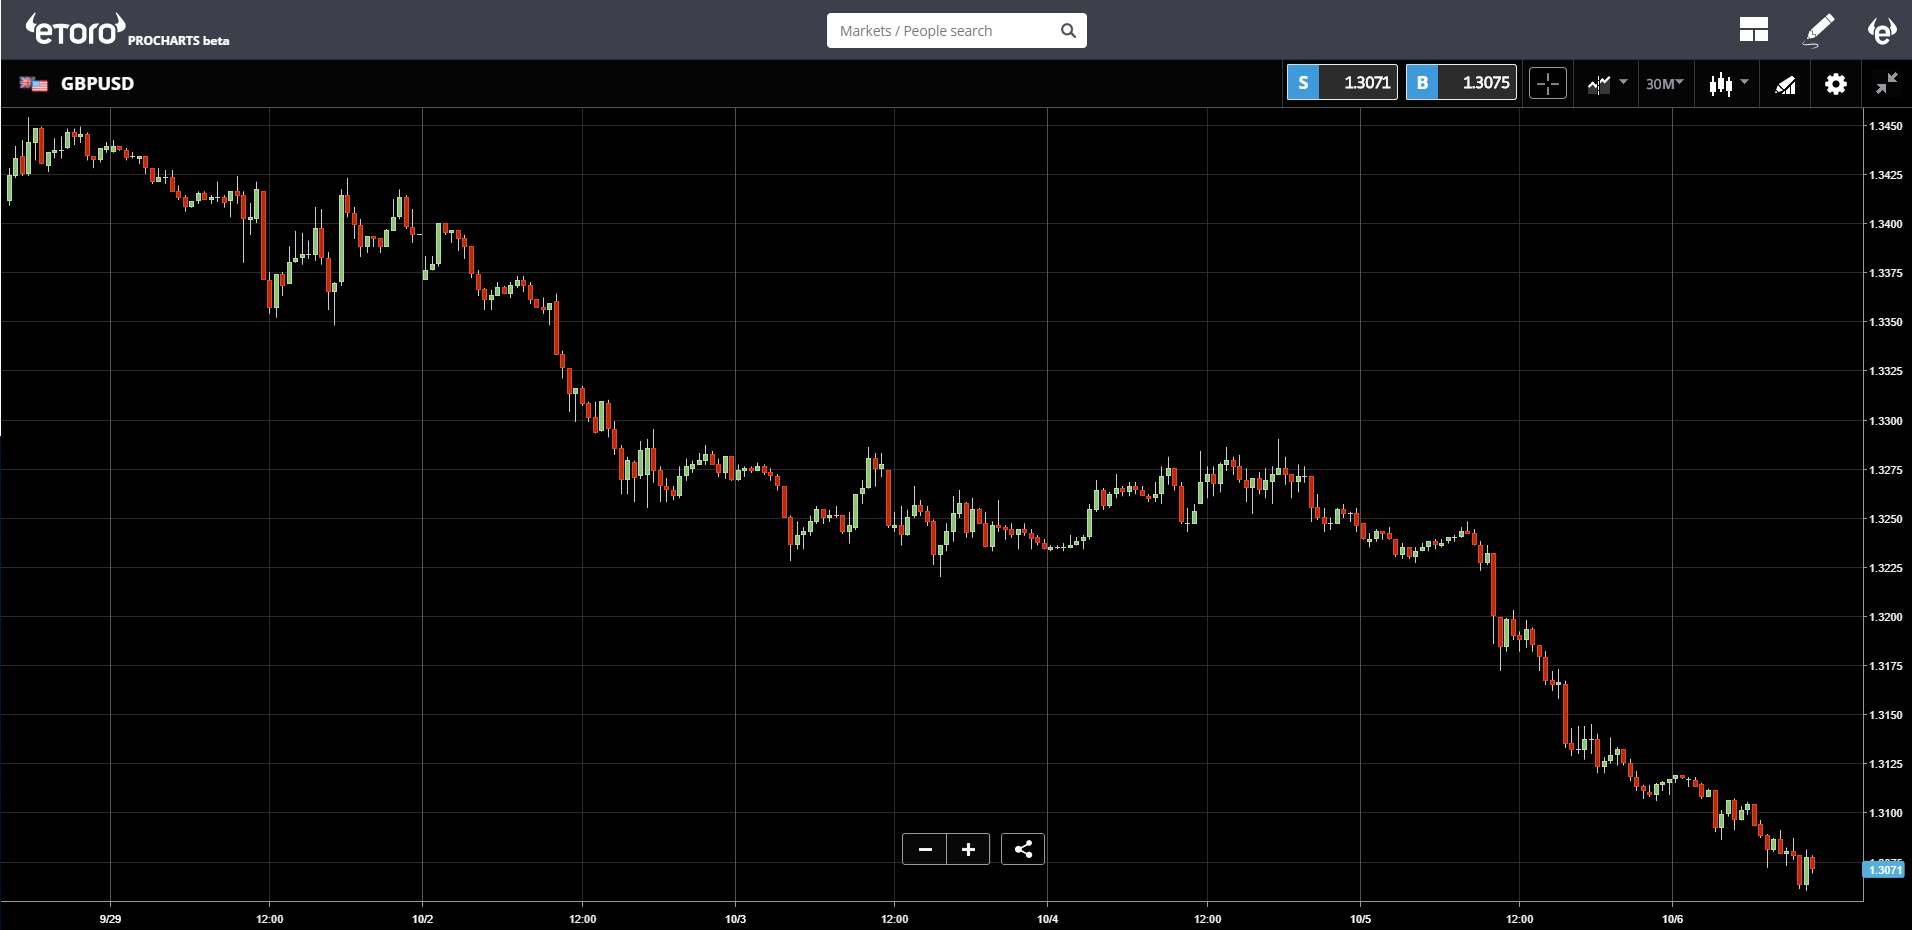Click the 1.3325 price axis label
The height and width of the screenshot is (930, 1912).
[x=1886, y=371]
